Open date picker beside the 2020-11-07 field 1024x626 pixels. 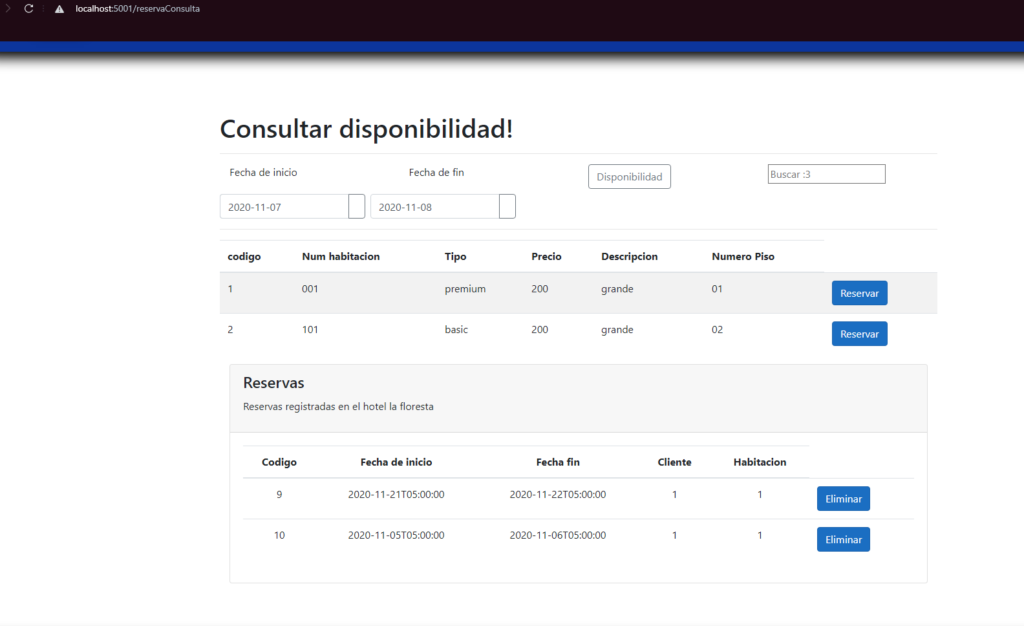(357, 207)
